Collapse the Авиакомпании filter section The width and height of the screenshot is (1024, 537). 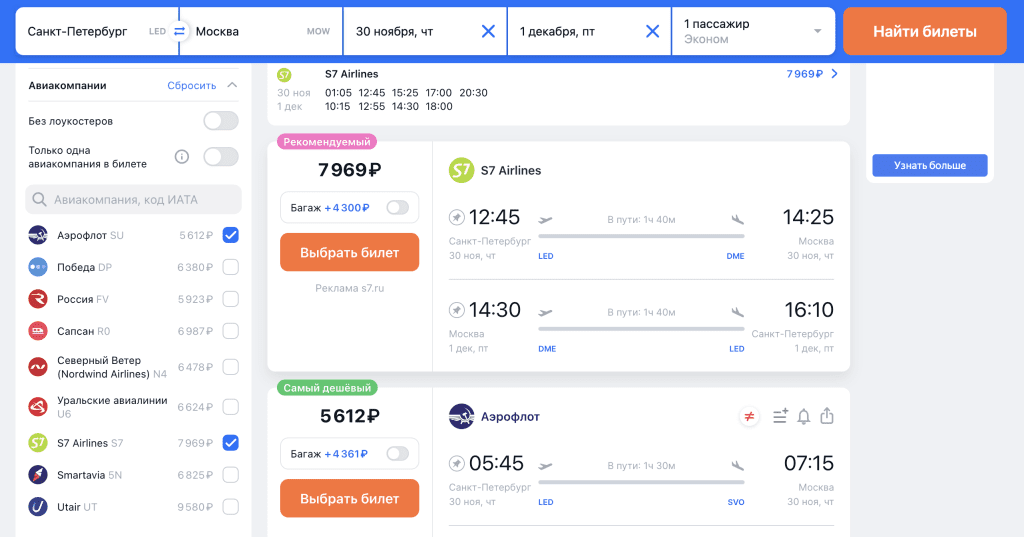coord(232,86)
